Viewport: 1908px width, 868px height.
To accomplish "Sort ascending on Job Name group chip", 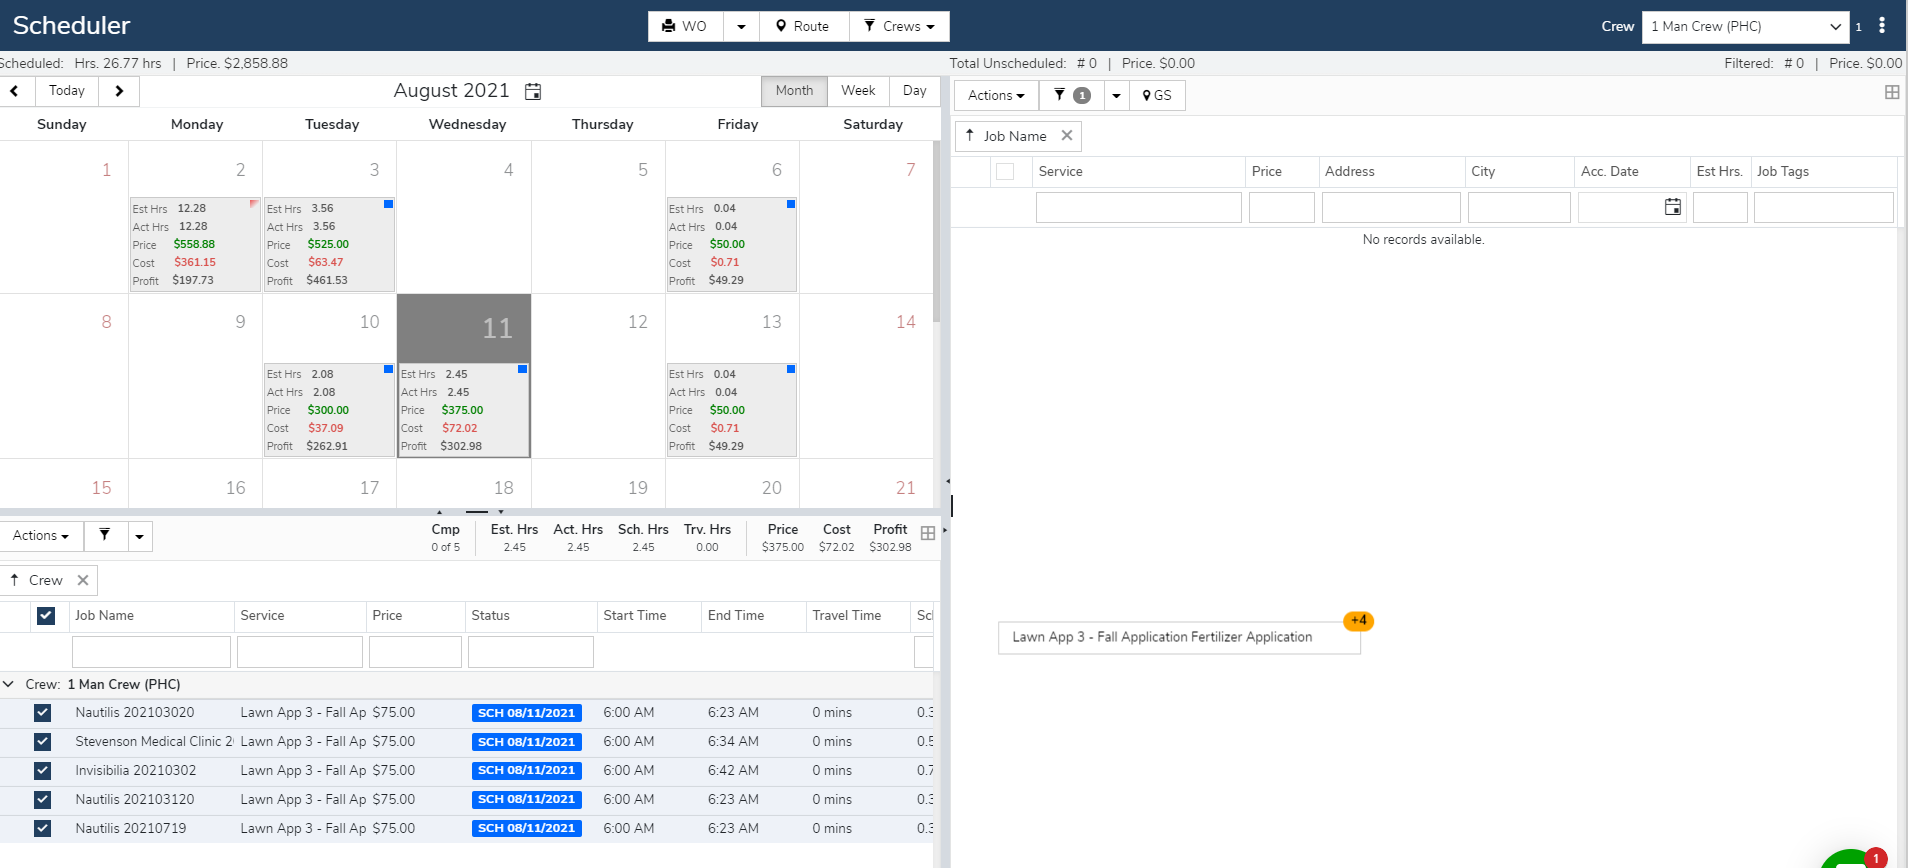I will (970, 135).
